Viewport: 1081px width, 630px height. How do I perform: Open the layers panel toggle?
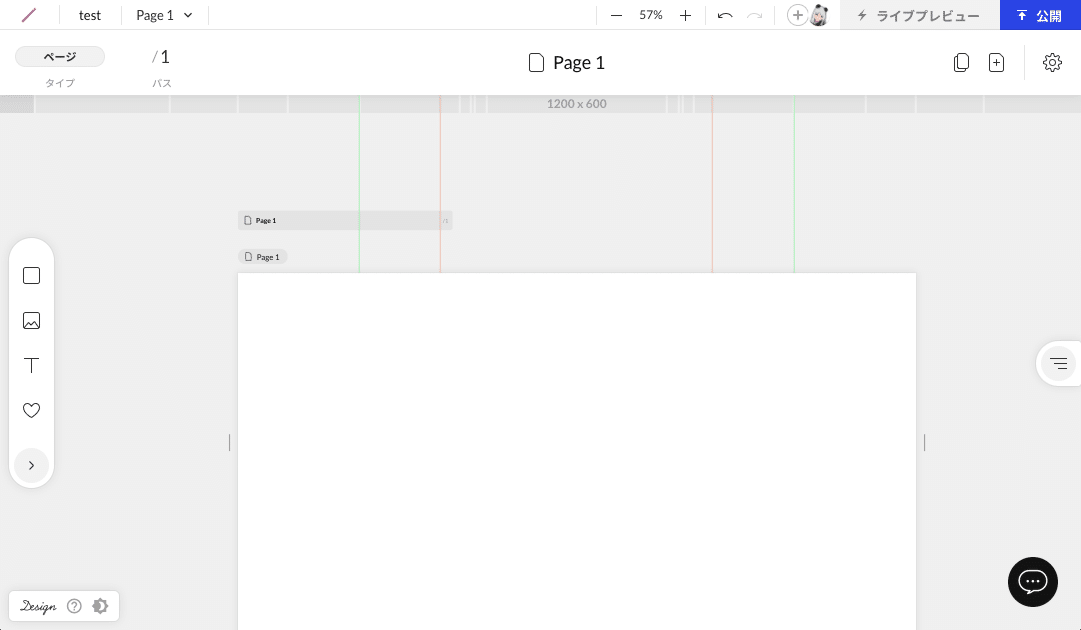click(1058, 363)
